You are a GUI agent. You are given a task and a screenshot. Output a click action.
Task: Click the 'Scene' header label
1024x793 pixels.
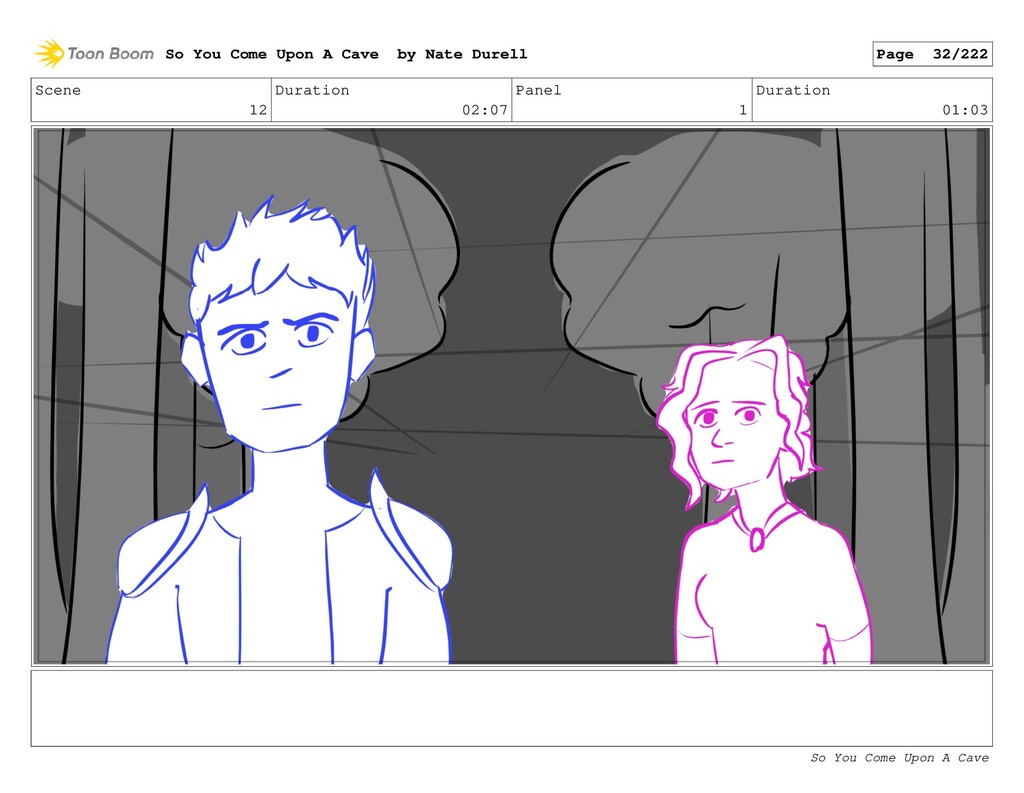[58, 90]
